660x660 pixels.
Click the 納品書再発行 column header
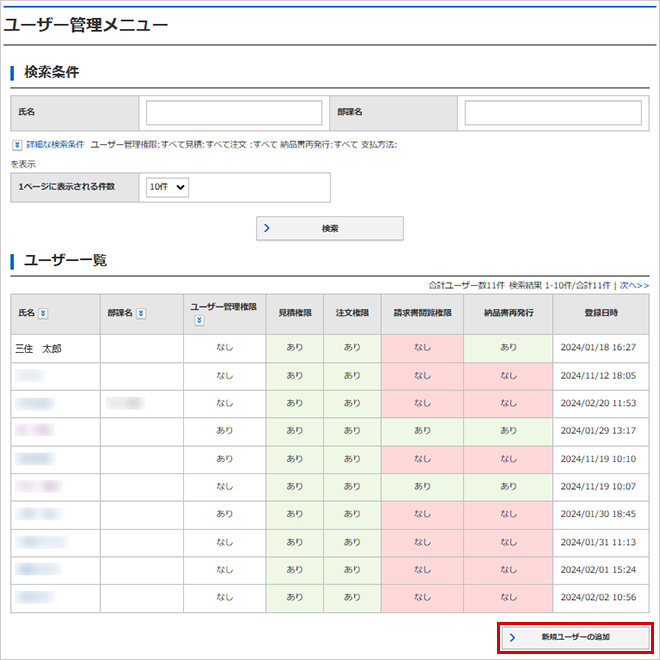pyautogui.click(x=508, y=313)
